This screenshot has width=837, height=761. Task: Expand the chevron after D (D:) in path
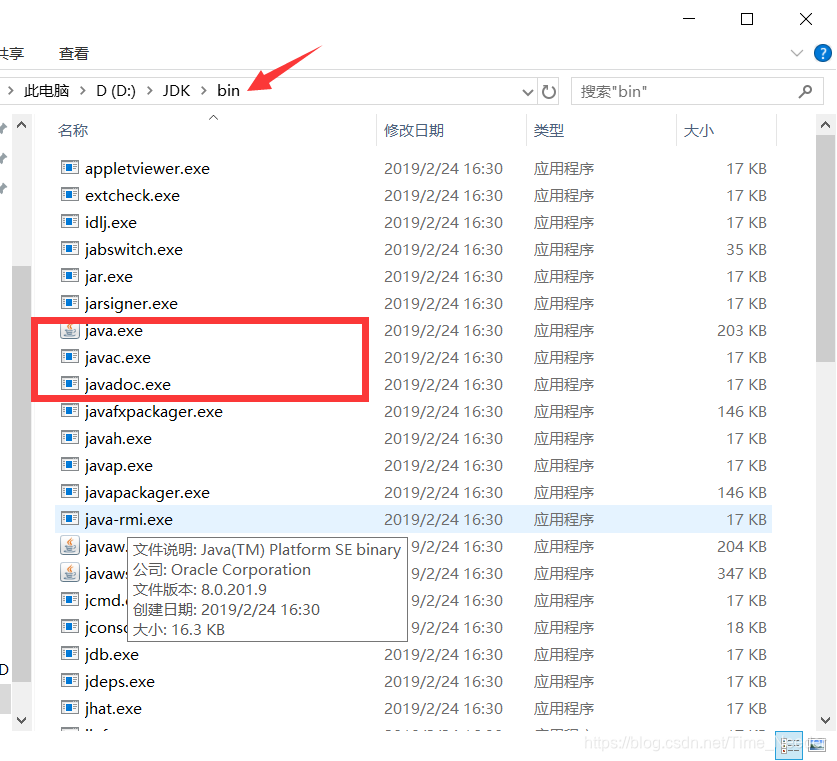149,91
